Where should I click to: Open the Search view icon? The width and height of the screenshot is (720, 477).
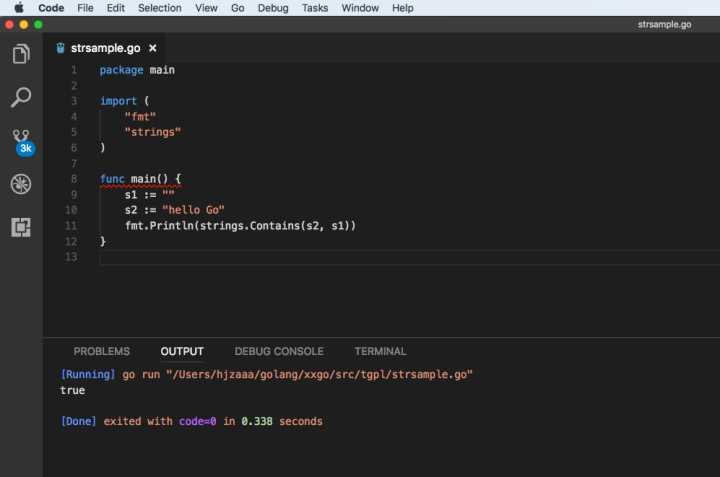point(21,97)
